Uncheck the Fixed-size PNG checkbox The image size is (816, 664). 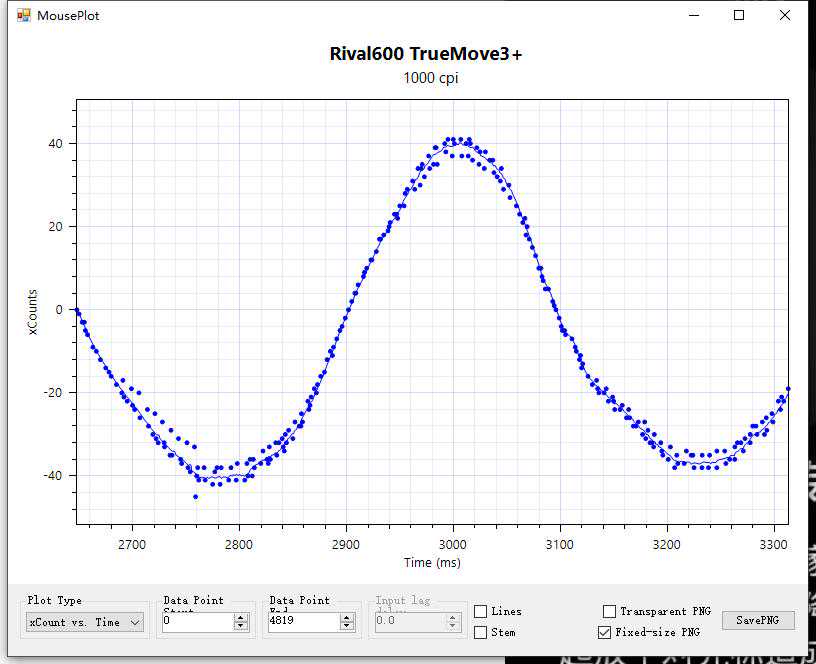(604, 632)
